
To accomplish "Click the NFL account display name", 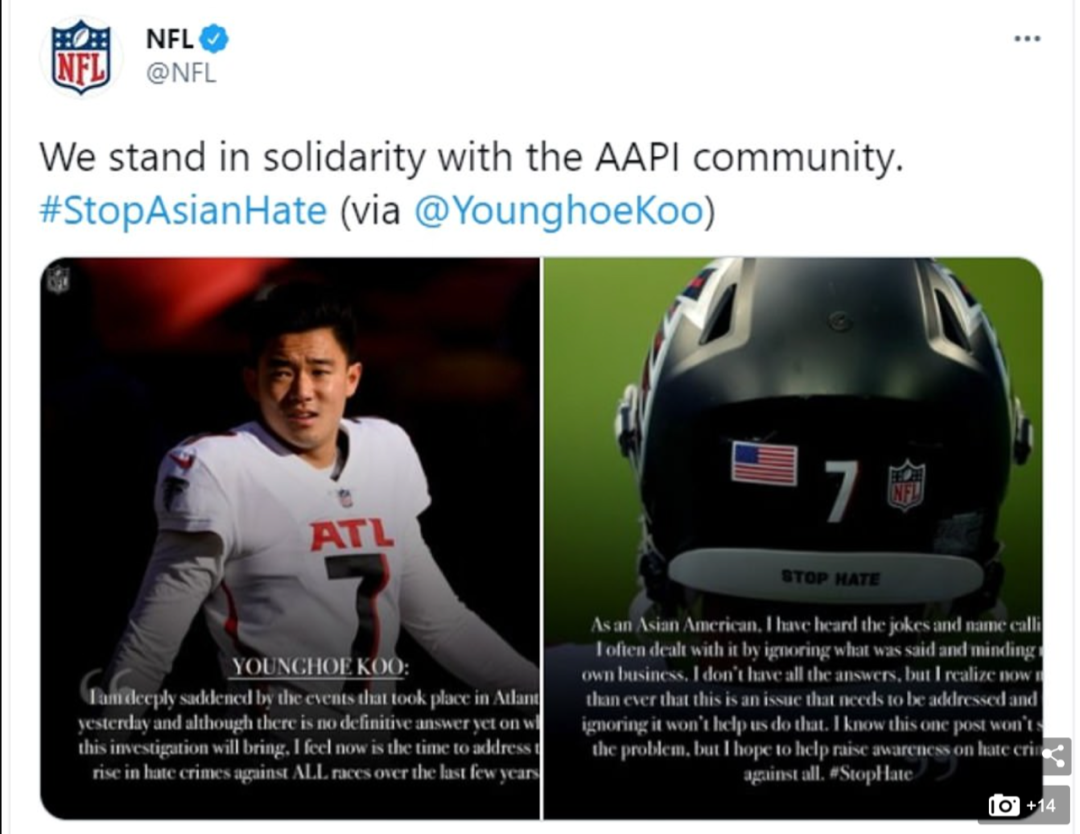I will [169, 39].
